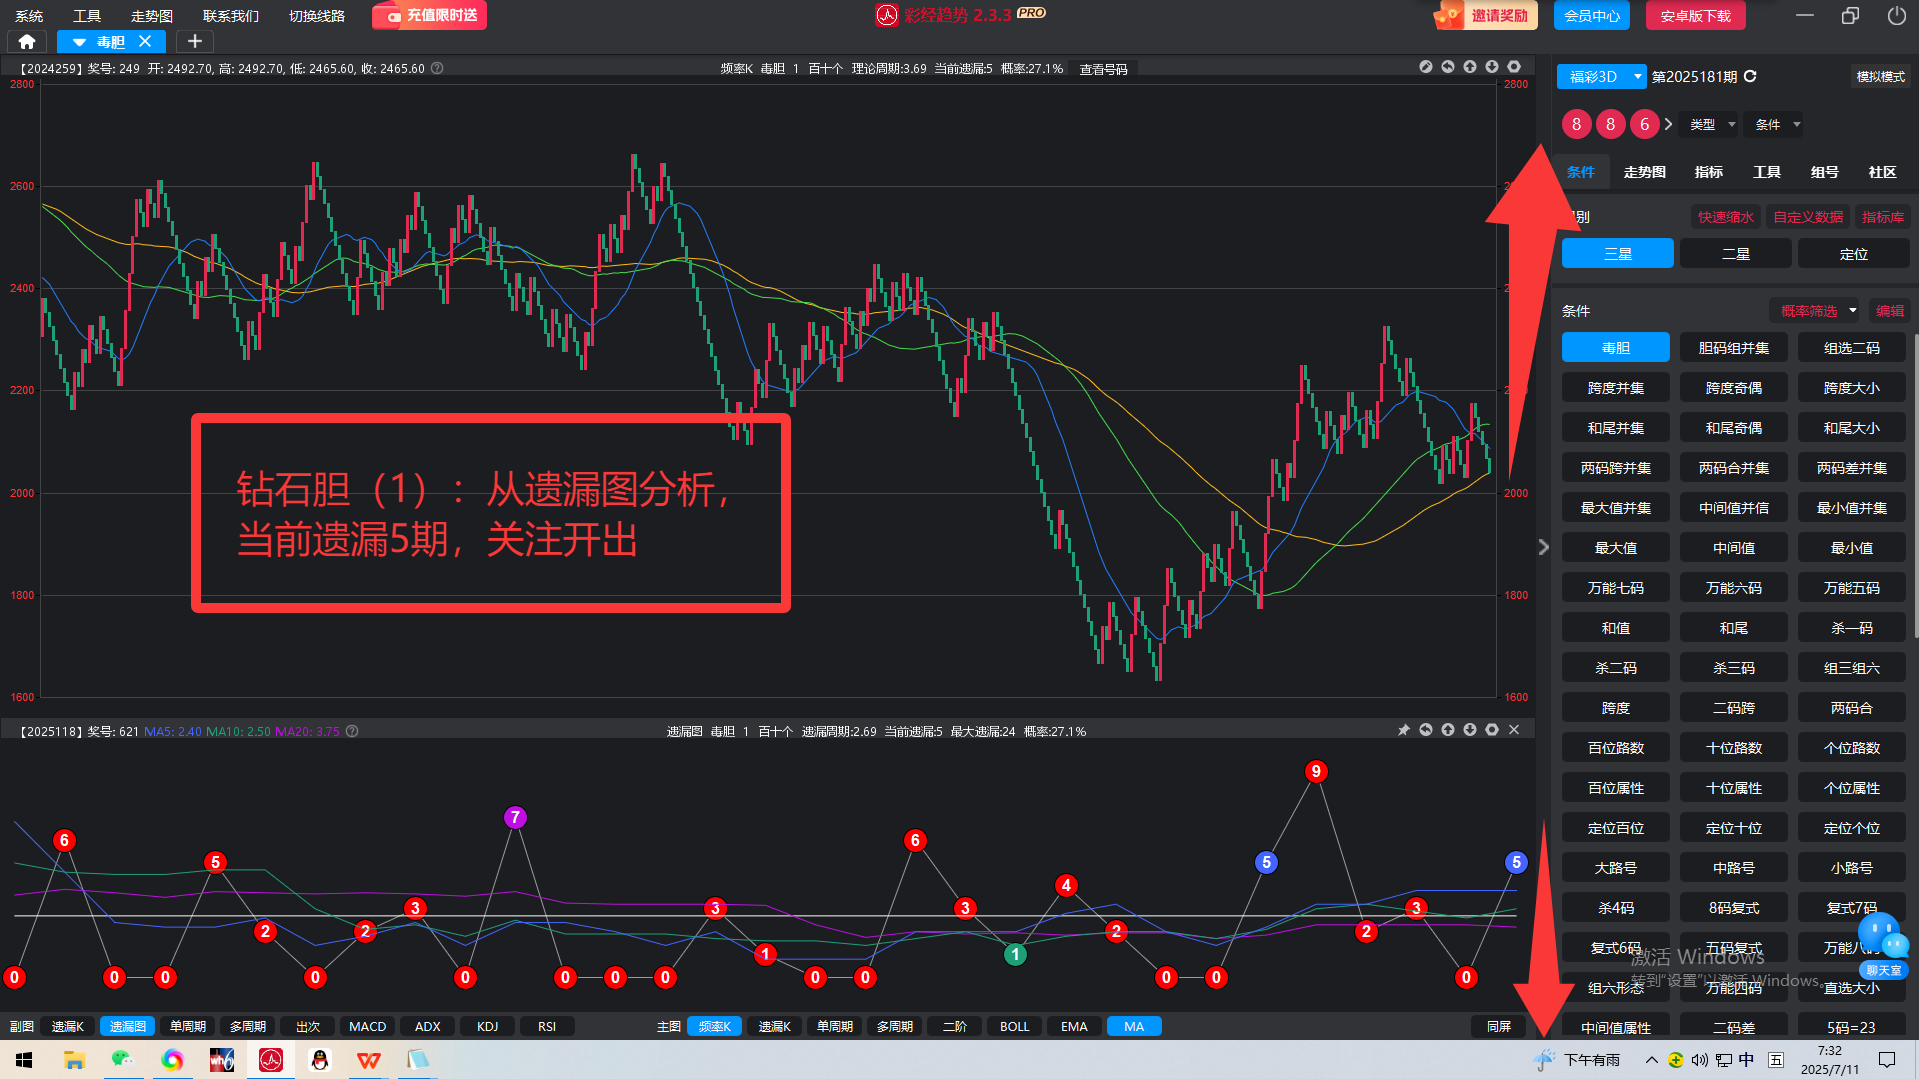Toggle MACD sub chart indicator
This screenshot has height=1079, width=1919.
[367, 1026]
